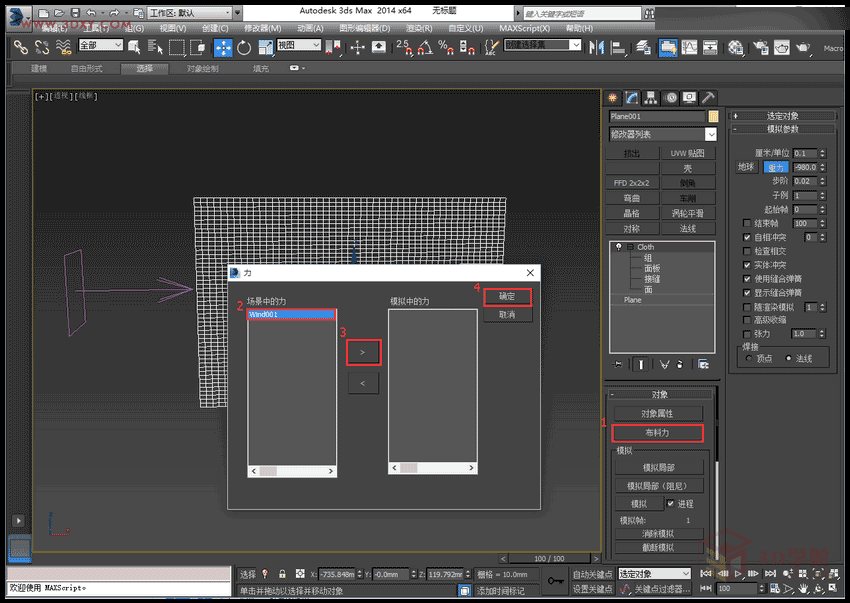The width and height of the screenshot is (850, 603).
Task: Open the 修改器 menu in menu bar
Action: [262, 28]
